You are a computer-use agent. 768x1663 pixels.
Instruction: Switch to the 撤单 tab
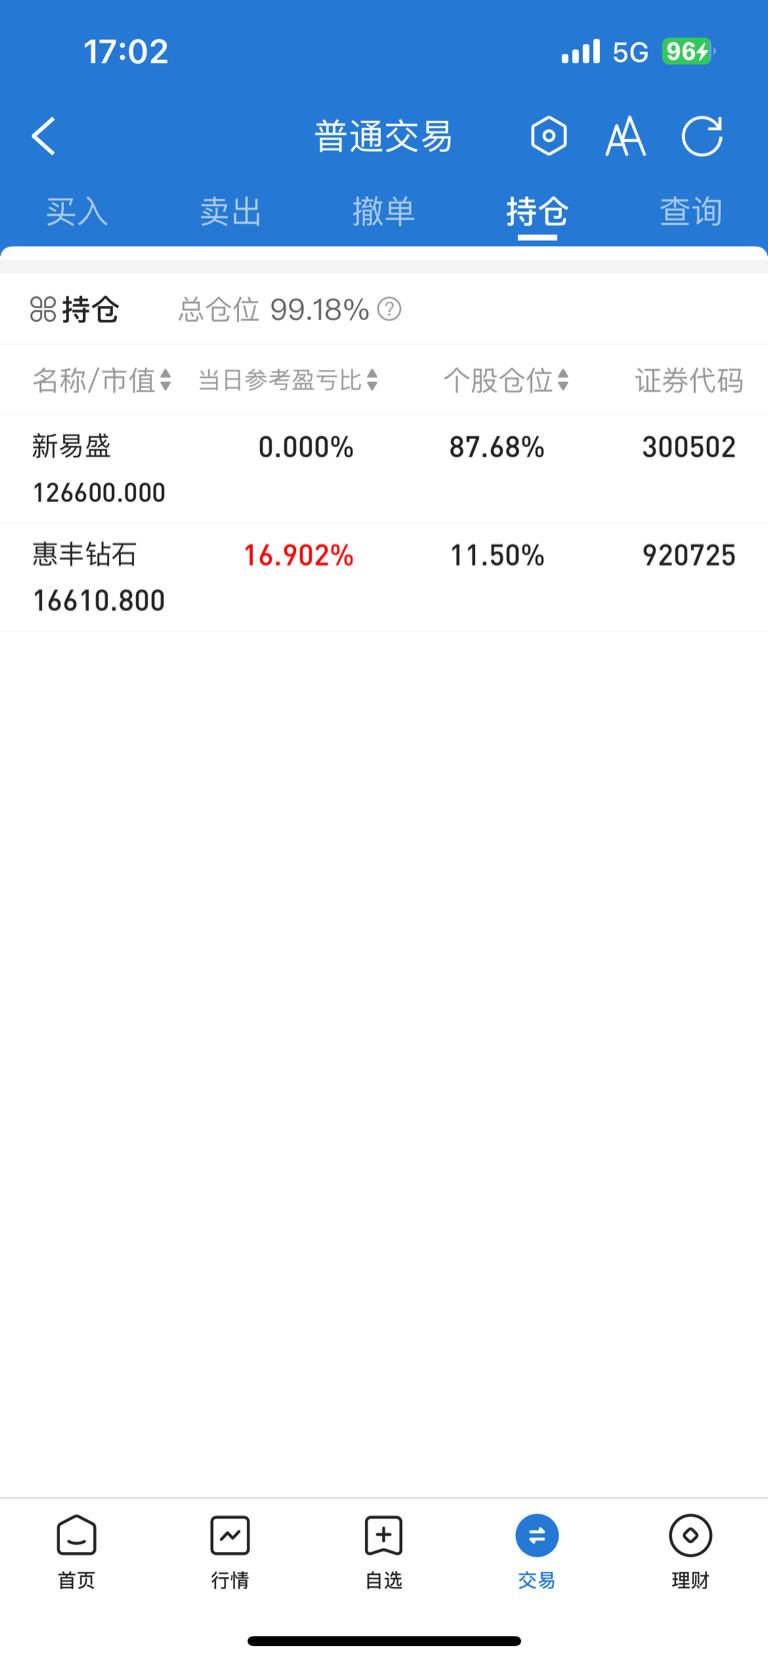tap(384, 212)
